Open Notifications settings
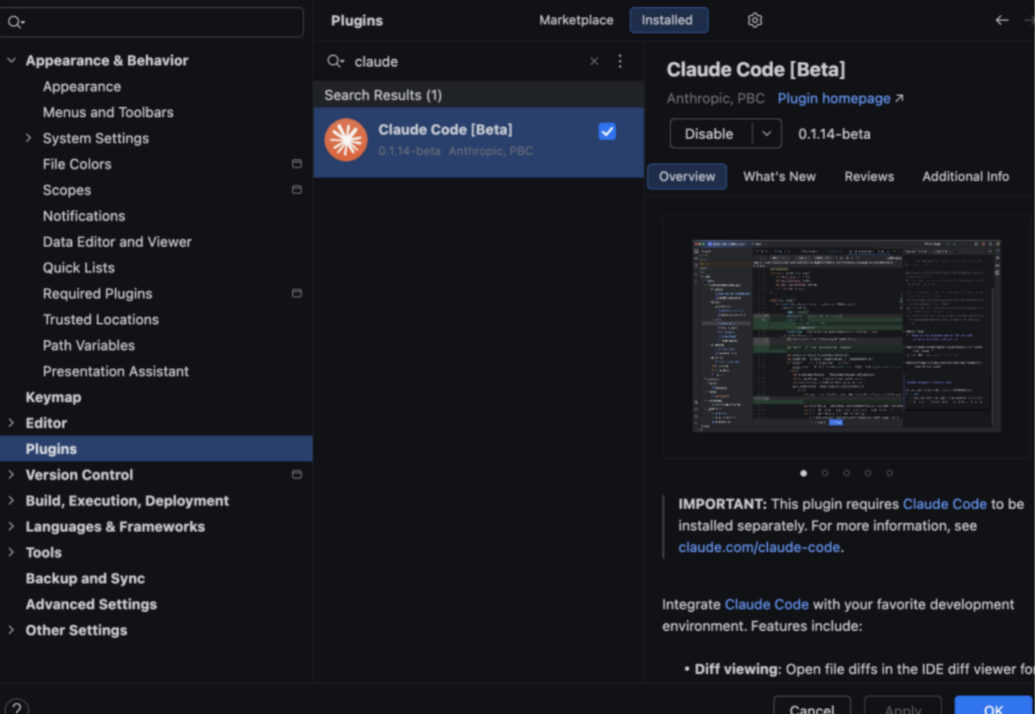This screenshot has width=1035, height=714. tap(84, 216)
